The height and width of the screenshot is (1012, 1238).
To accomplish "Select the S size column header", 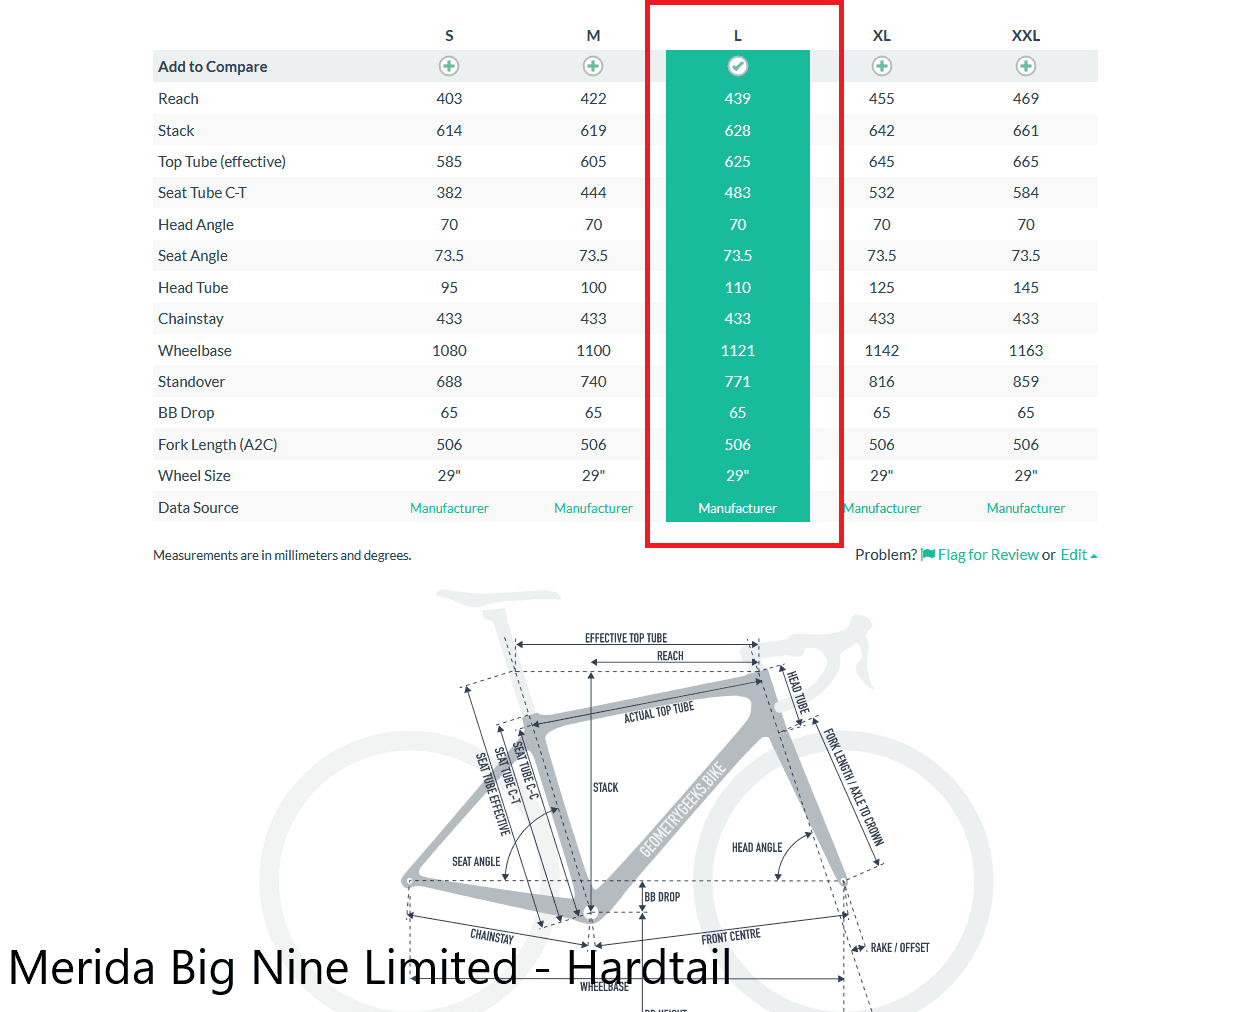I will (x=449, y=36).
